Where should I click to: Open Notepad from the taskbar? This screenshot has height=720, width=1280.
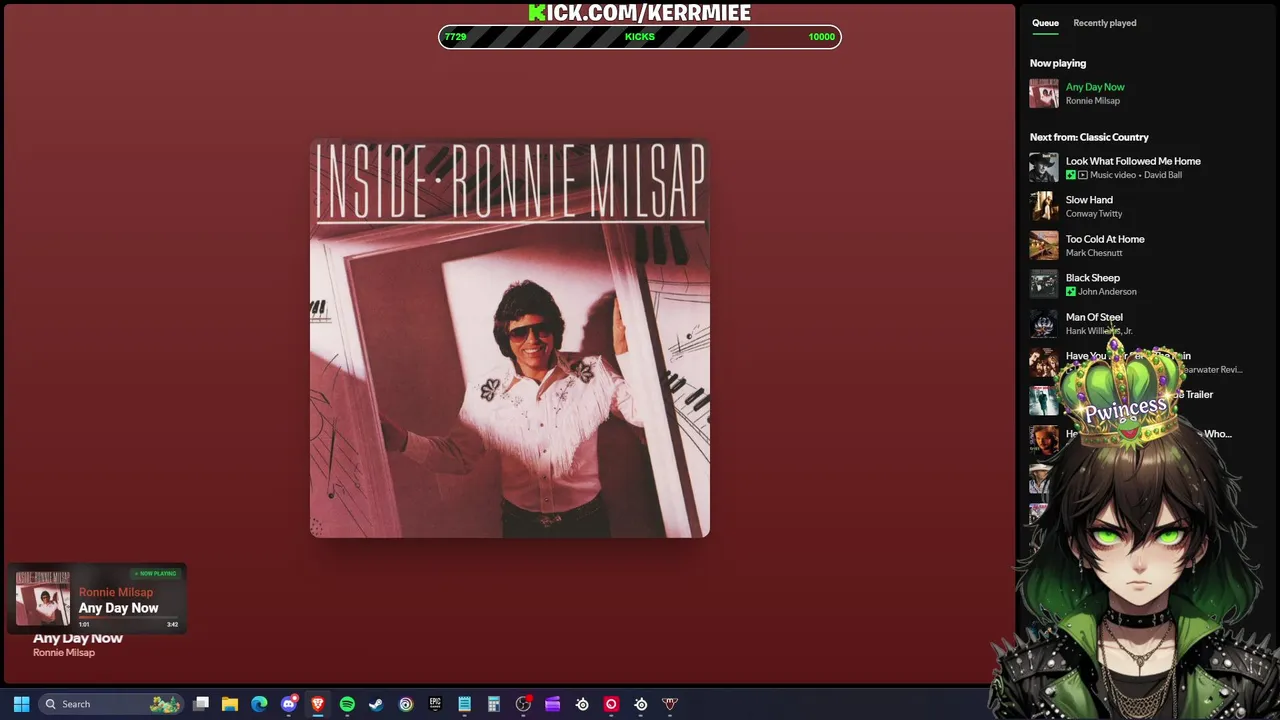click(x=464, y=704)
